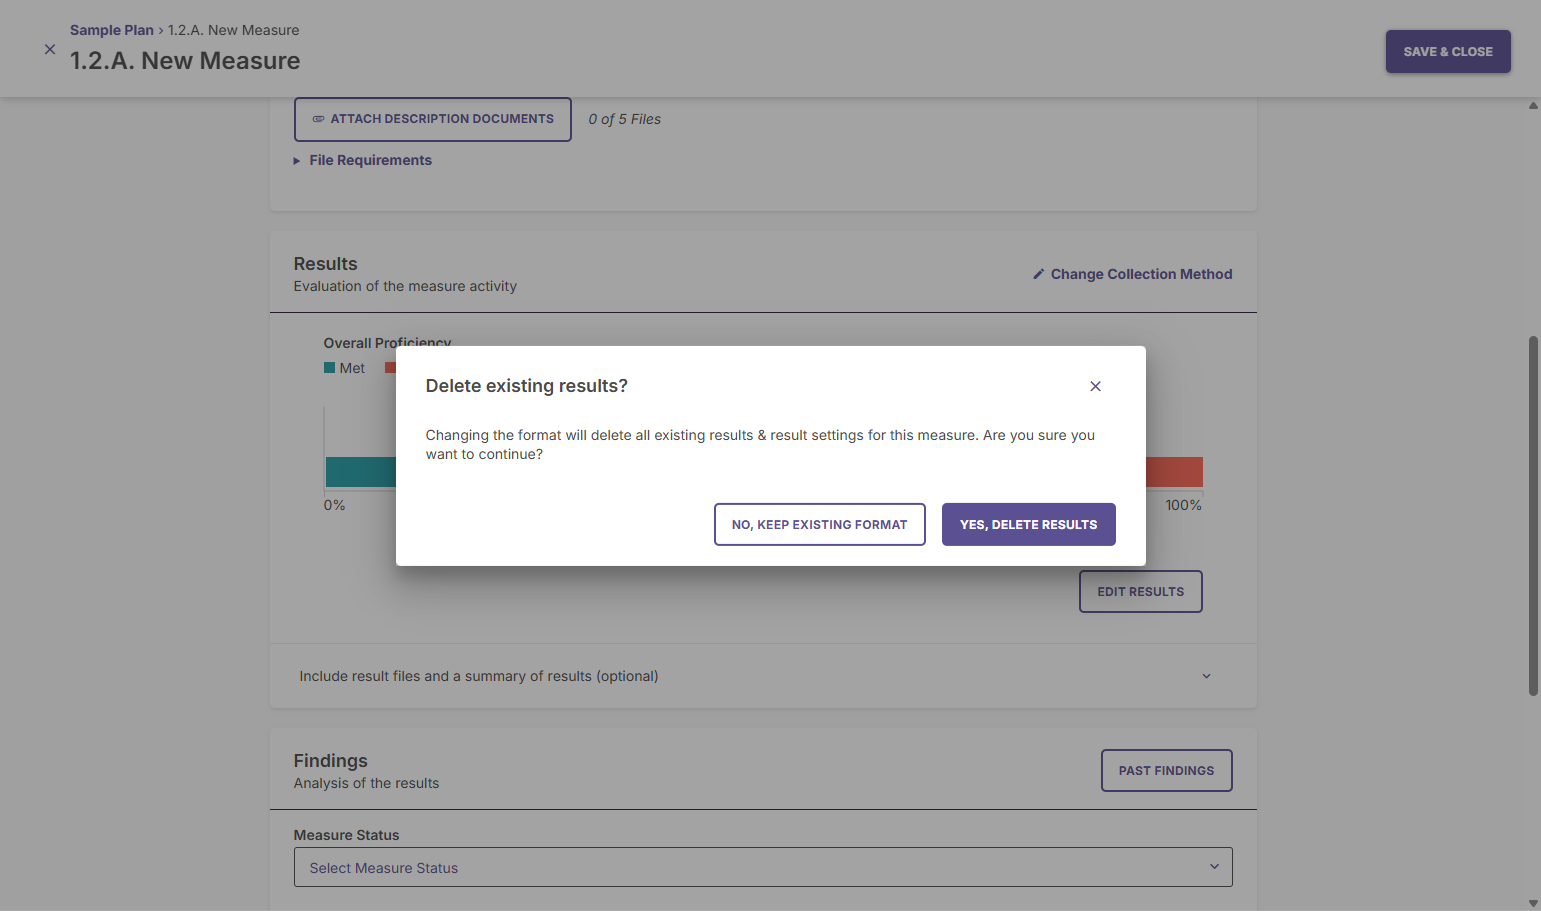Click the teal Met legend swatch
This screenshot has width=1541, height=911.
(x=329, y=368)
